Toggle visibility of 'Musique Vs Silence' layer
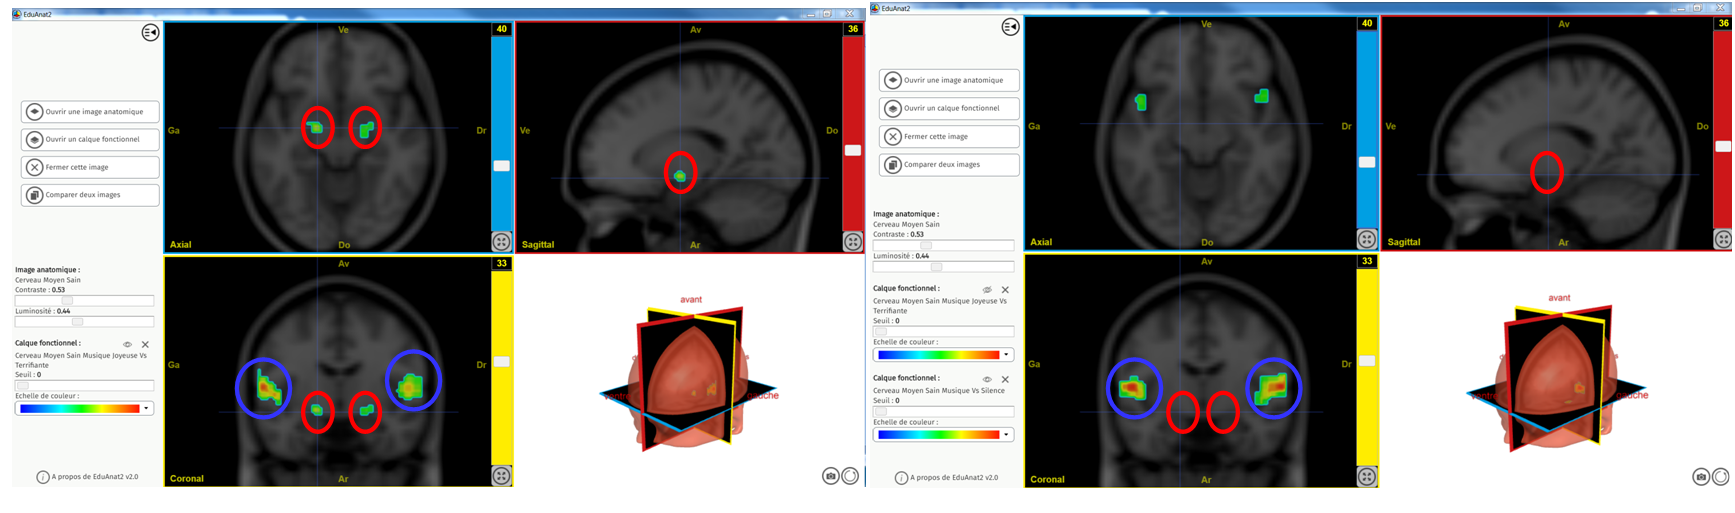This screenshot has width=1735, height=513. pos(987,380)
